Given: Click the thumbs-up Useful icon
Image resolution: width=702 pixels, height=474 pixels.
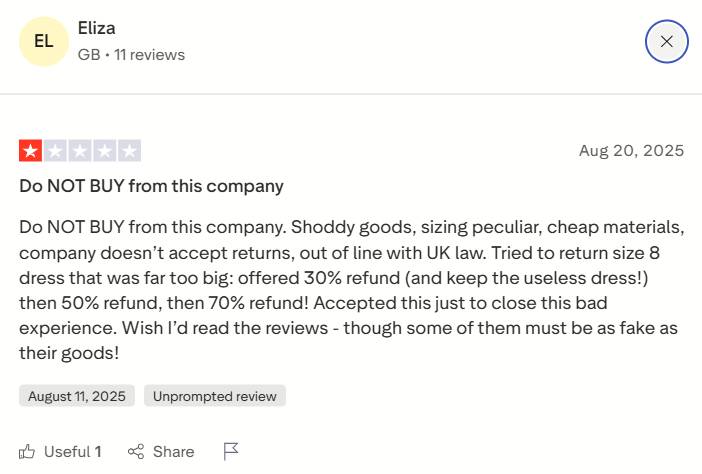Looking at the screenshot, I should click(28, 452).
